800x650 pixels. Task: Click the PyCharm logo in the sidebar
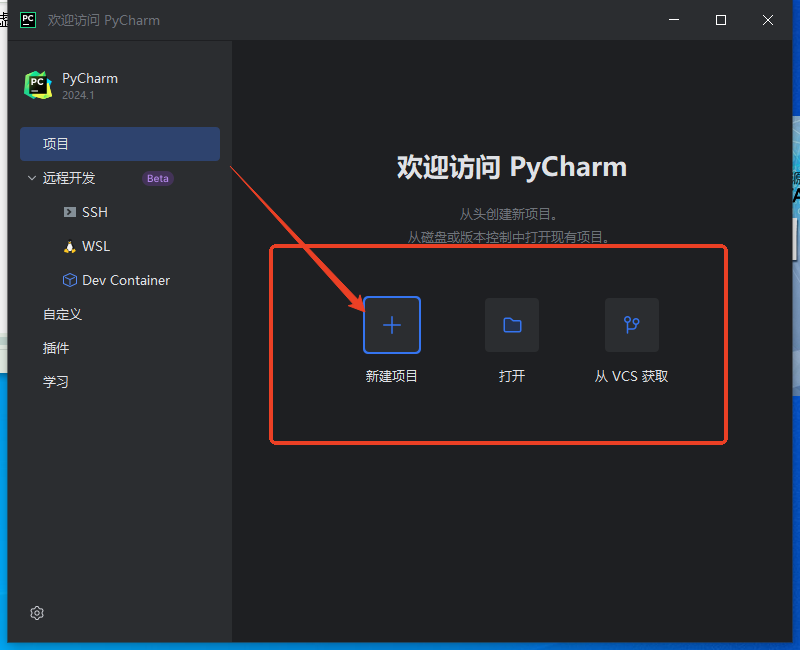pyautogui.click(x=38, y=85)
